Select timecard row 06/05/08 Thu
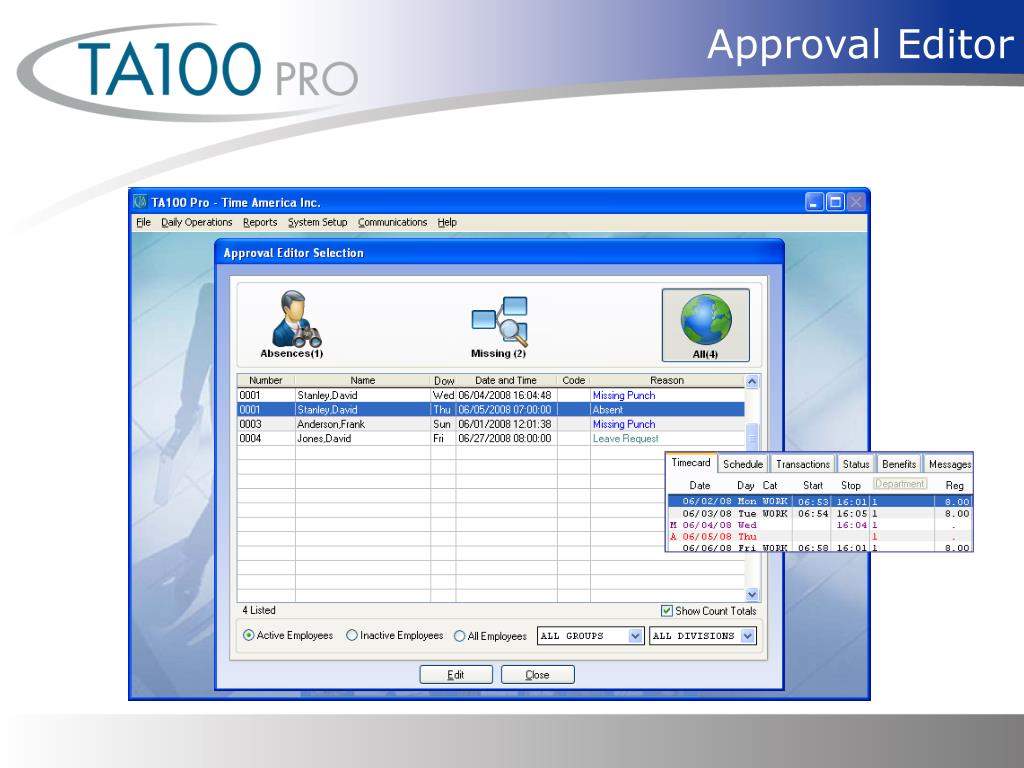Viewport: 1024px width, 768px height. tap(820, 537)
